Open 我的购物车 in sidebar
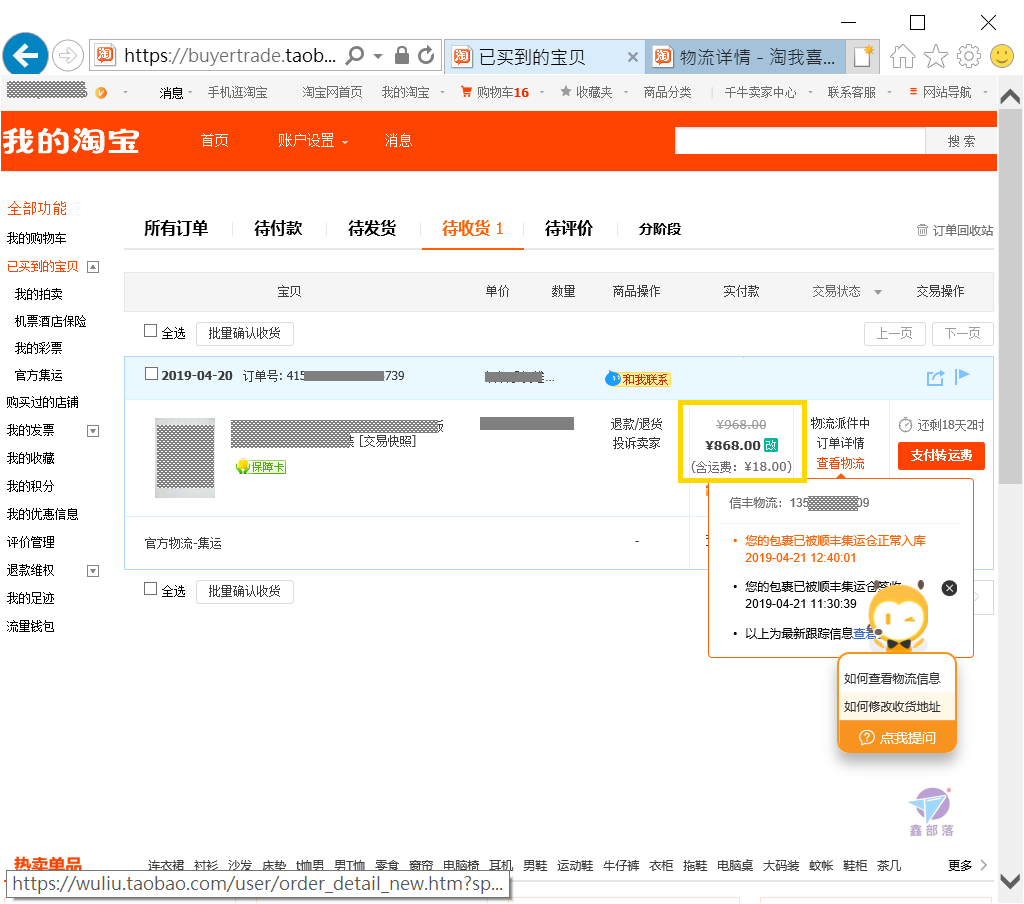 click(x=37, y=238)
